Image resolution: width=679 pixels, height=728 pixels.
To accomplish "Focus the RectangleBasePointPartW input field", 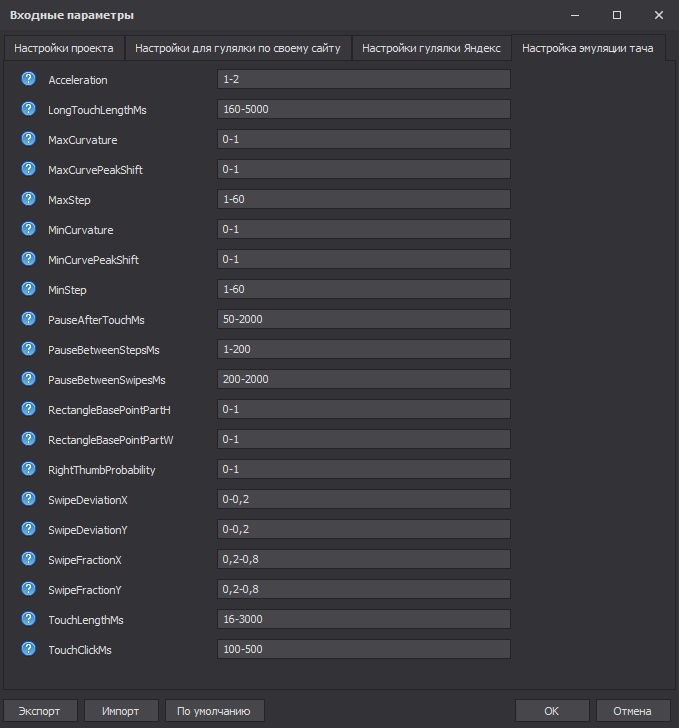I will coord(364,439).
